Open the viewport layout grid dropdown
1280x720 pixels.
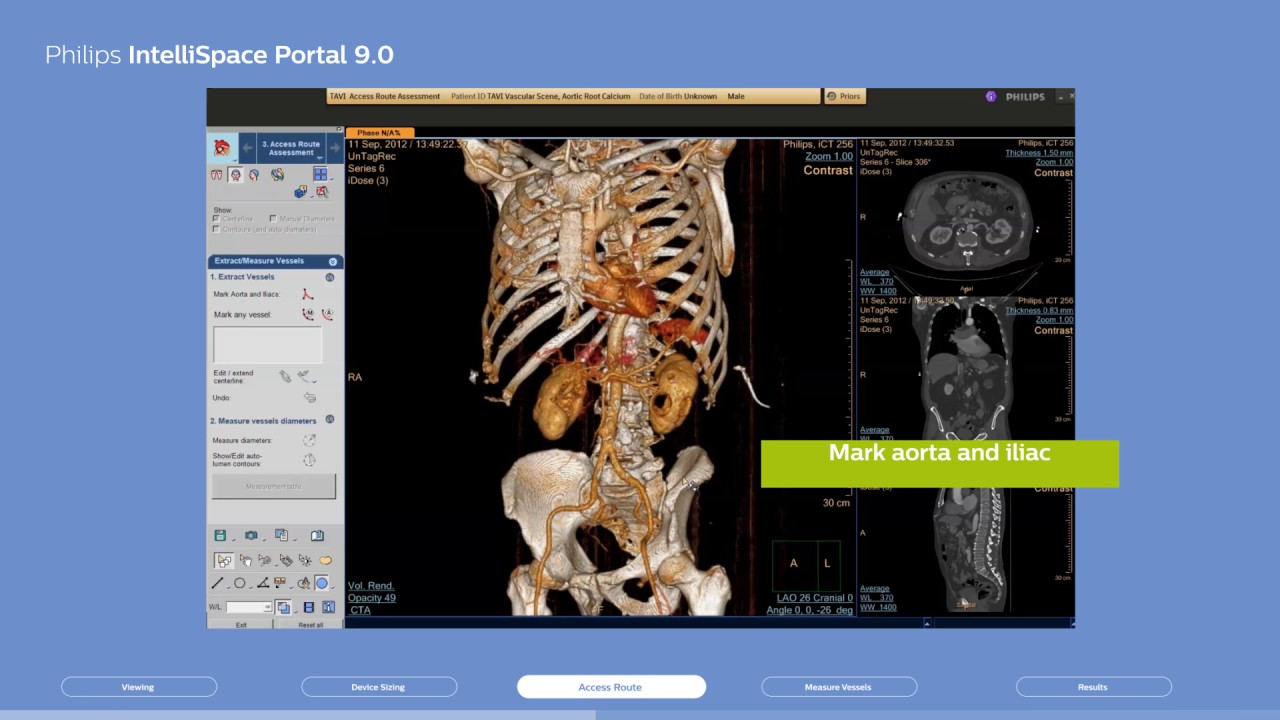pyautogui.click(x=322, y=174)
